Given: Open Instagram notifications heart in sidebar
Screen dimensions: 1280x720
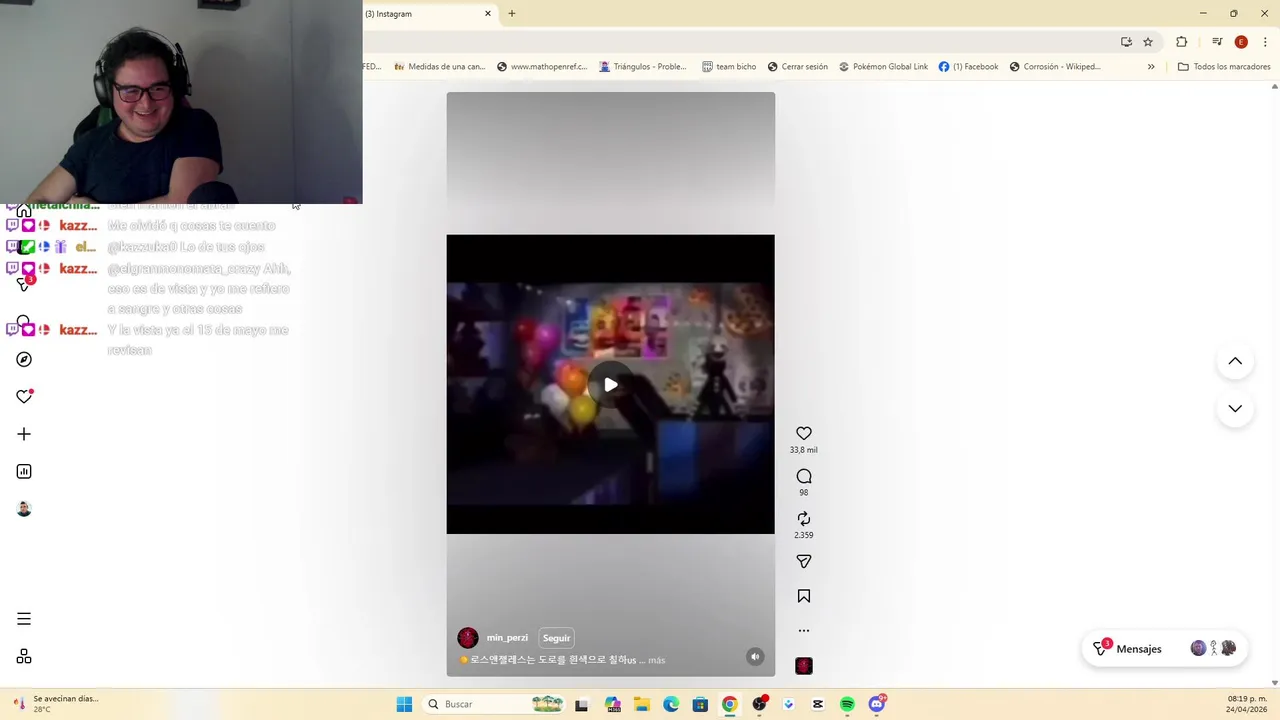Looking at the screenshot, I should point(24,397).
